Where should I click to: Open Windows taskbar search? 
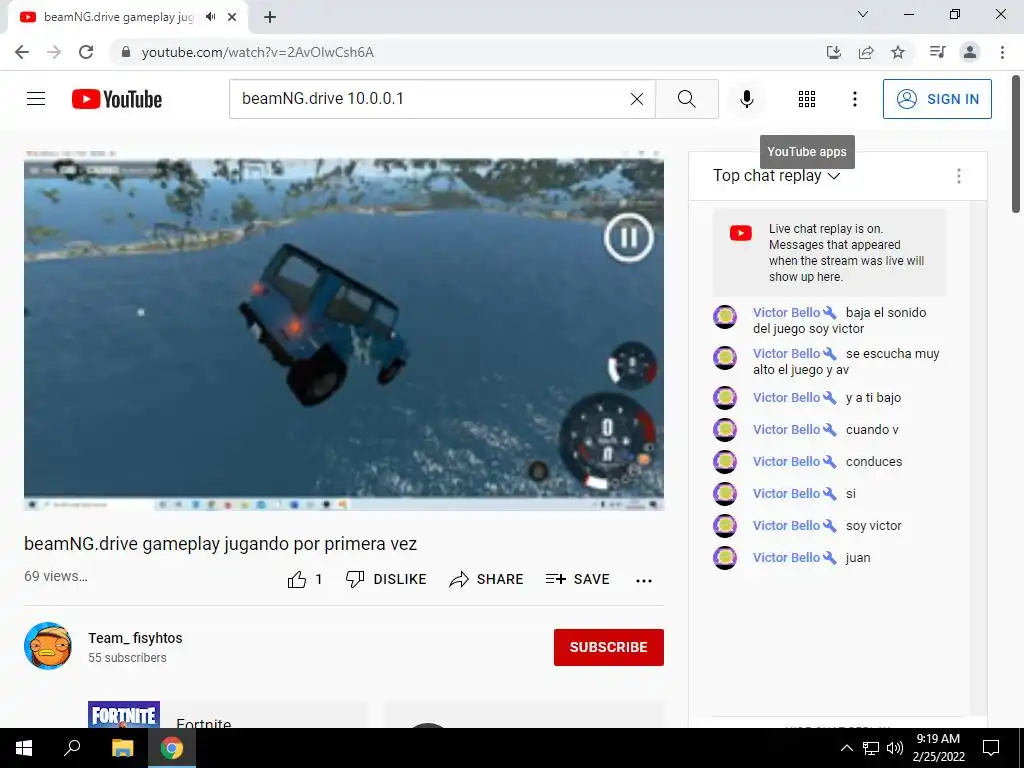tap(72, 748)
